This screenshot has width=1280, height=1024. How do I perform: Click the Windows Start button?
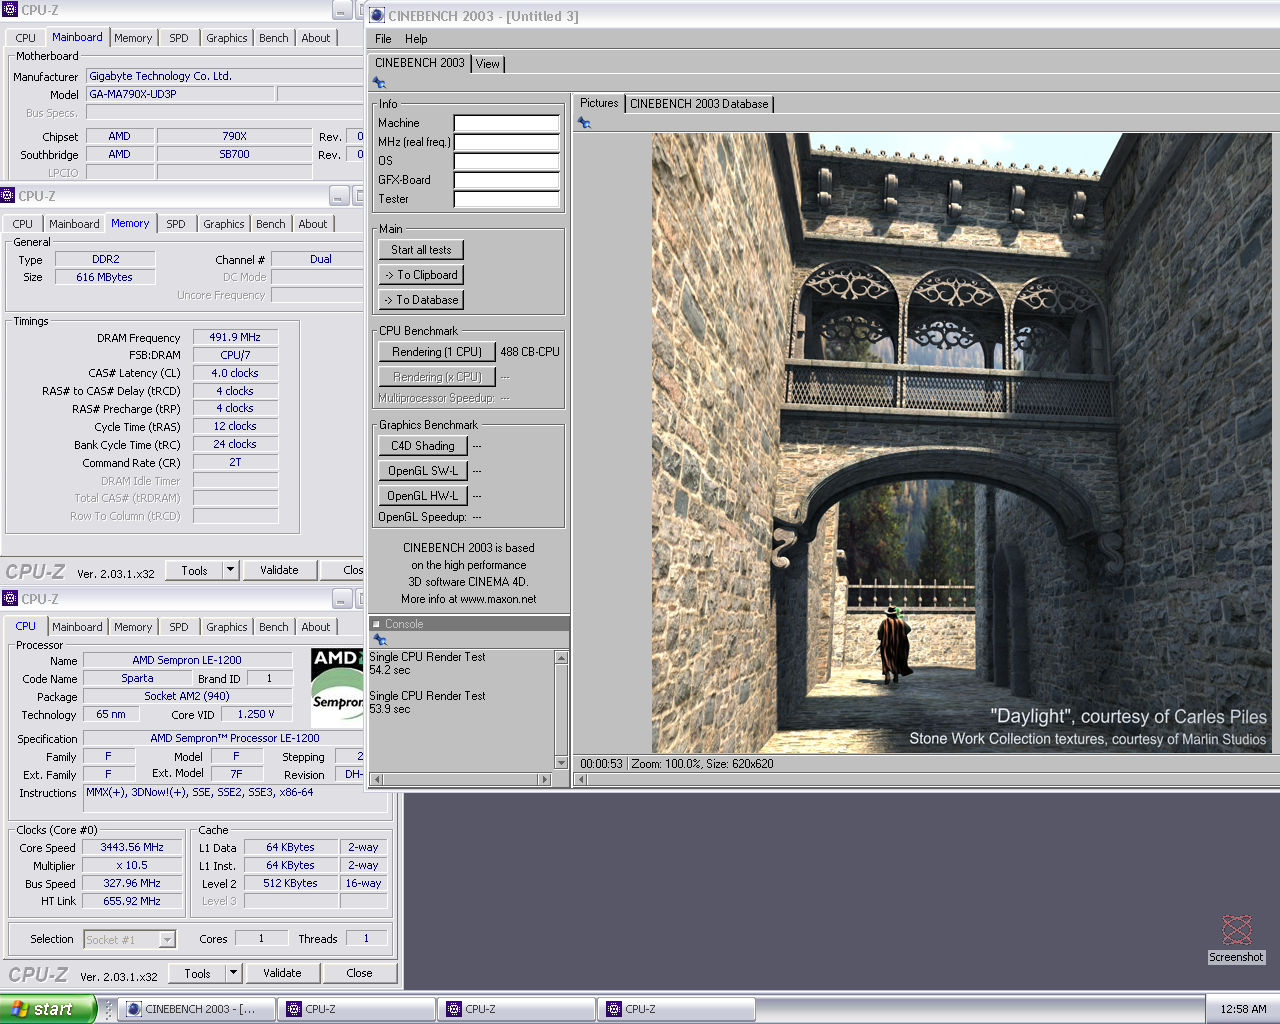click(47, 1009)
